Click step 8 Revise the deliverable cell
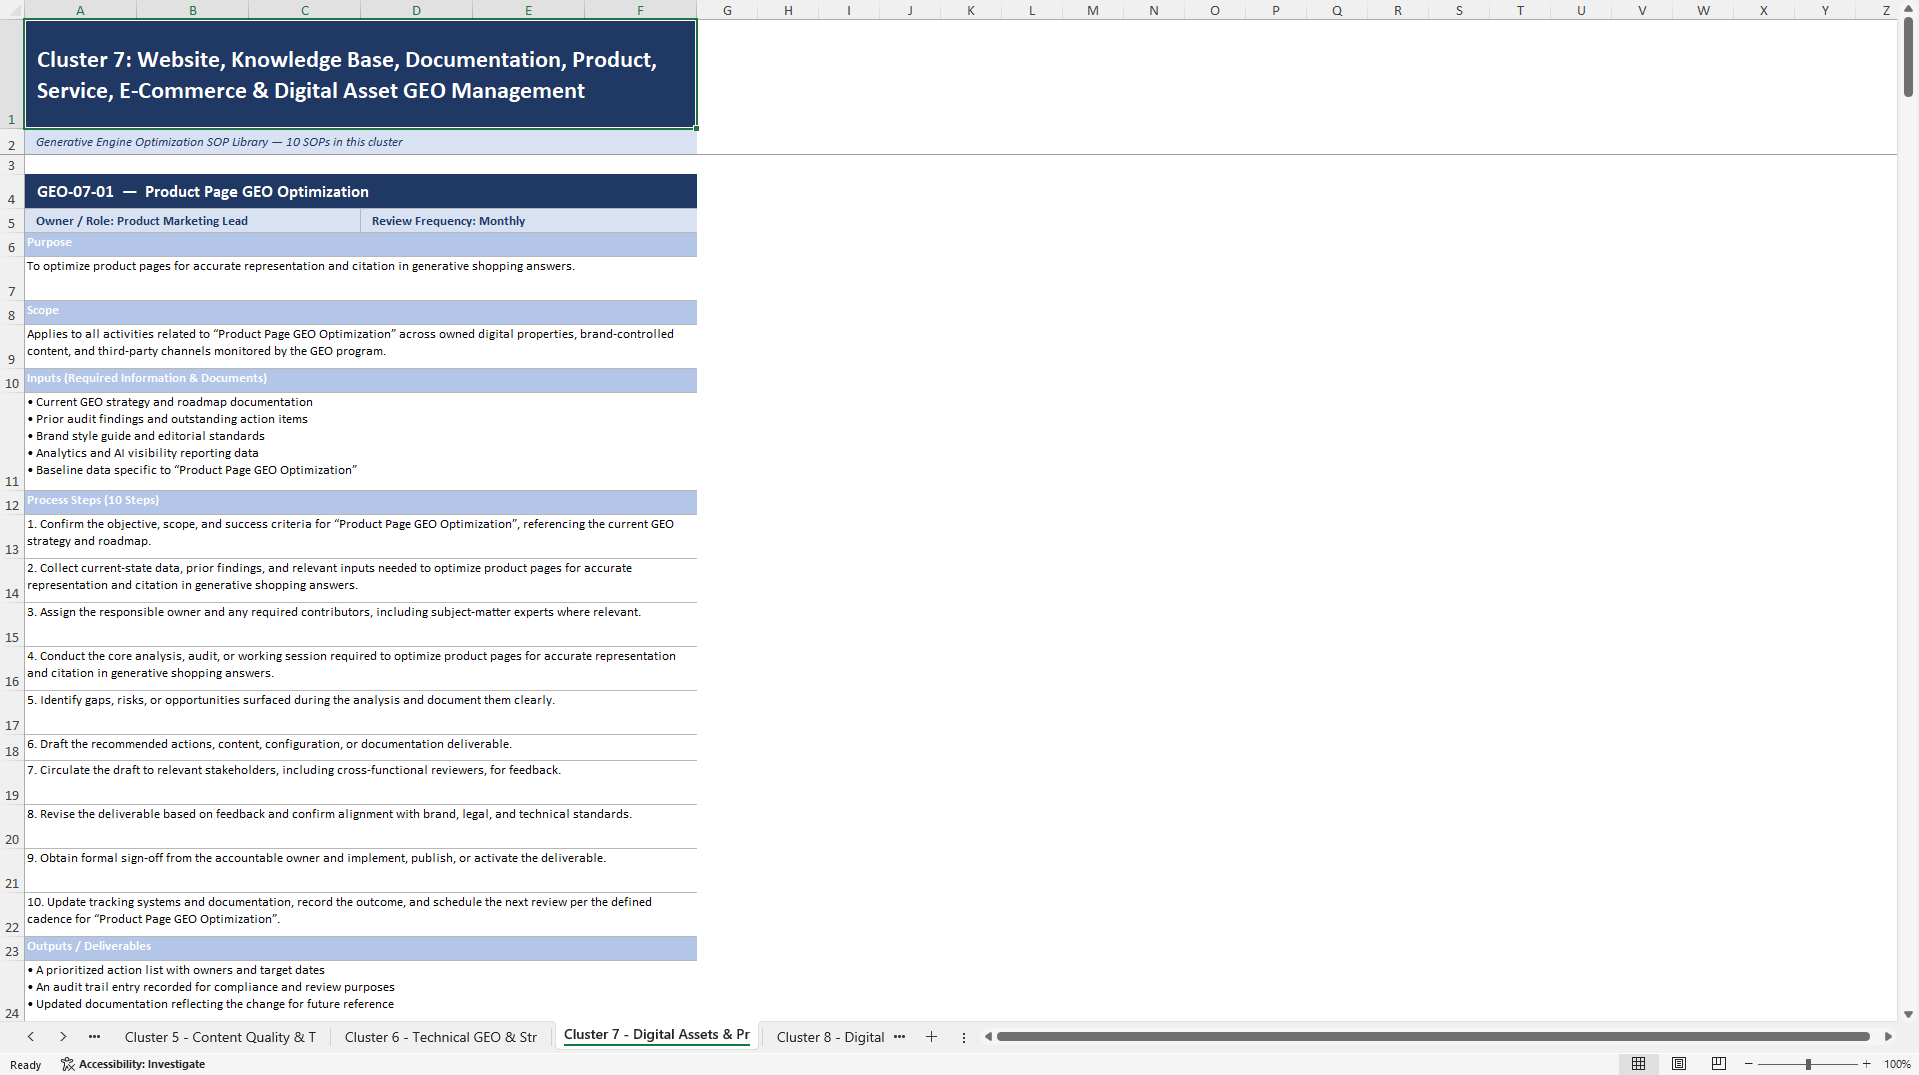 pyautogui.click(x=360, y=826)
